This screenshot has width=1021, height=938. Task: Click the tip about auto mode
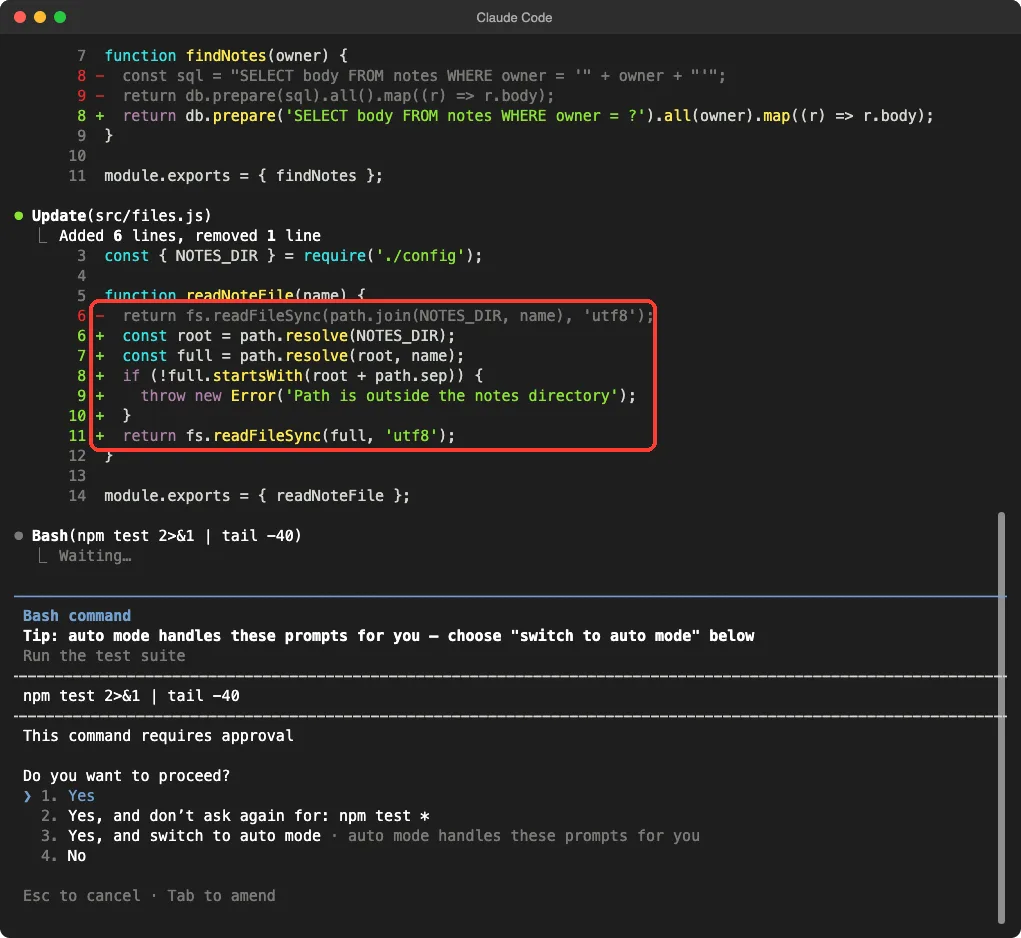[x=388, y=636]
